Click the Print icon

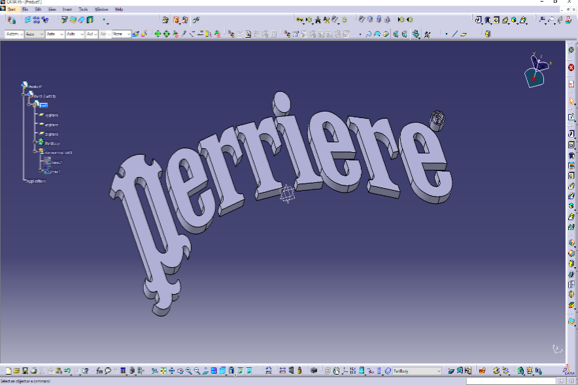[34, 371]
